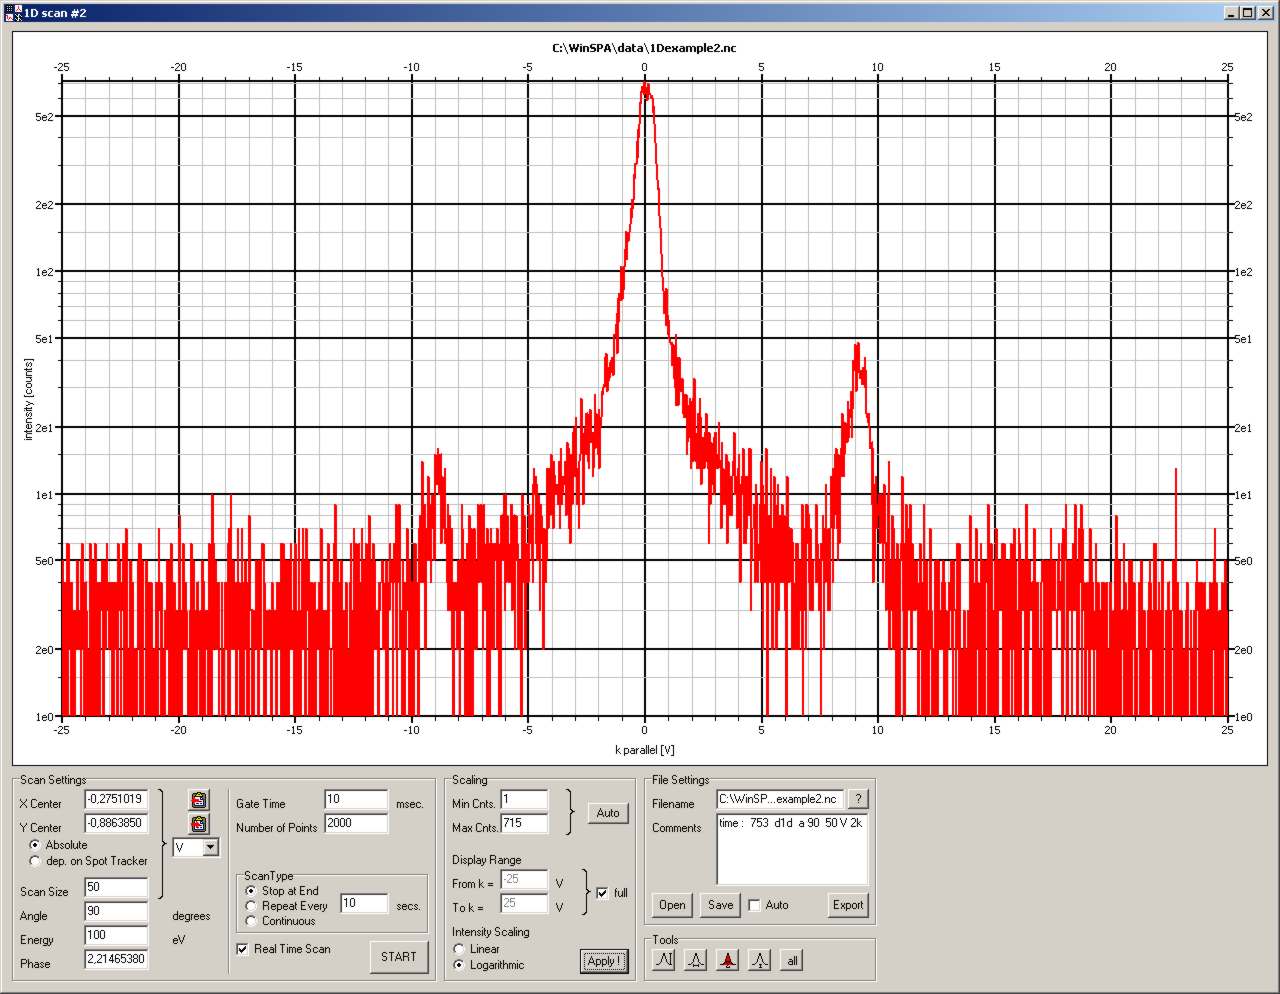The image size is (1280, 994).
Task: Click into the Comments text area
Action: 792,850
